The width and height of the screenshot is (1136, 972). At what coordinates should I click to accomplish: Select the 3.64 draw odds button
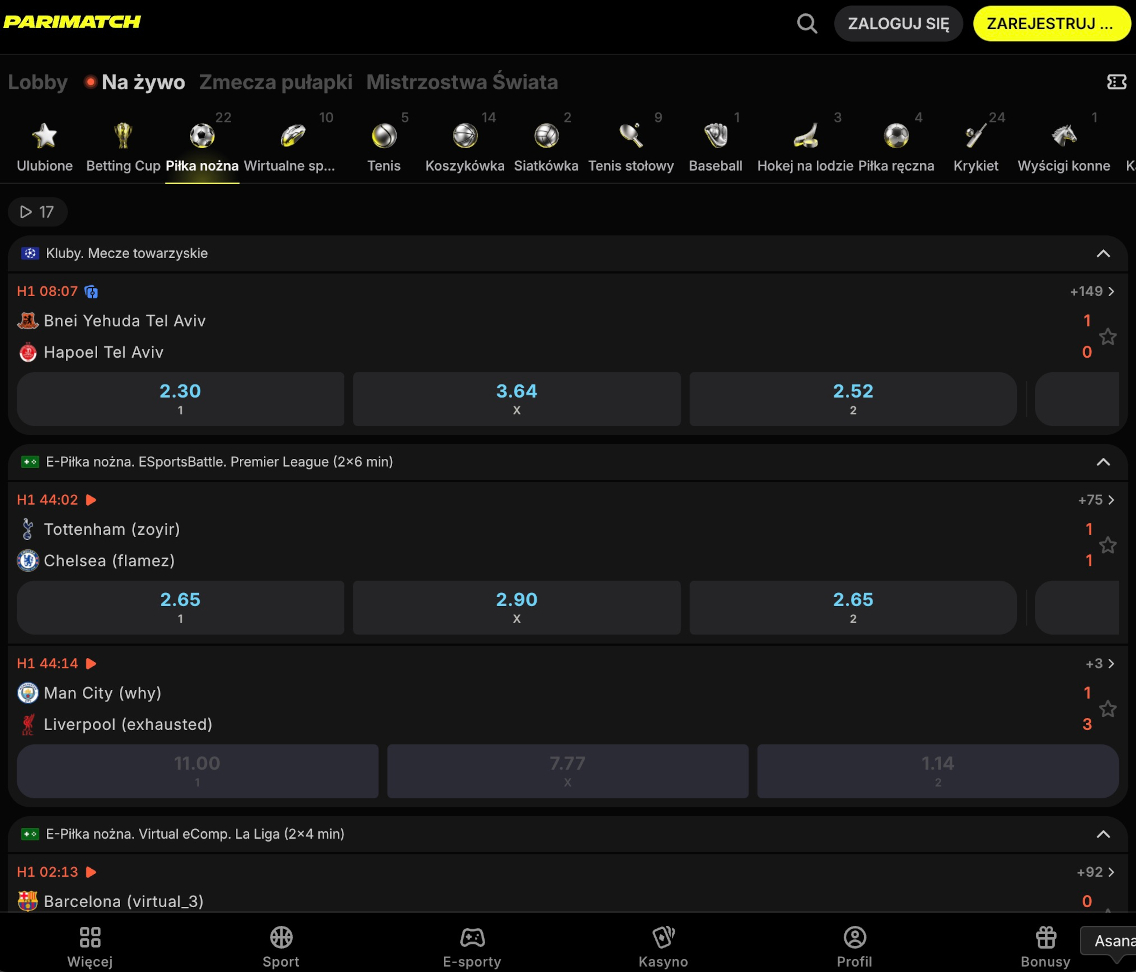tap(517, 399)
